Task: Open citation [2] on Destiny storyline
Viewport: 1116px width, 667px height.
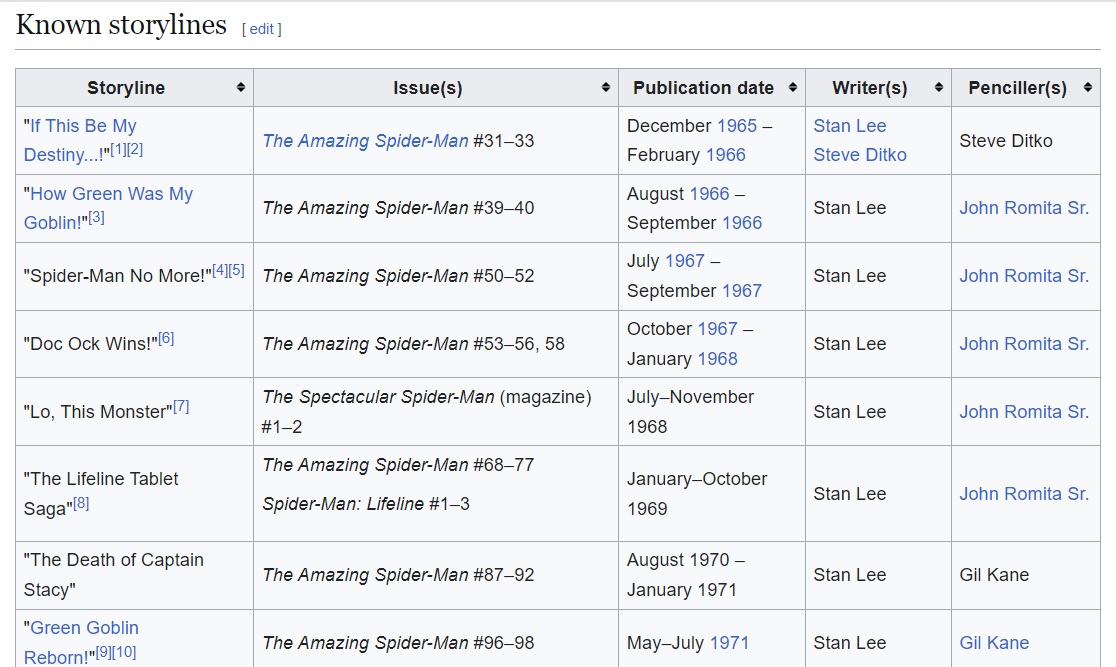Action: [135, 149]
